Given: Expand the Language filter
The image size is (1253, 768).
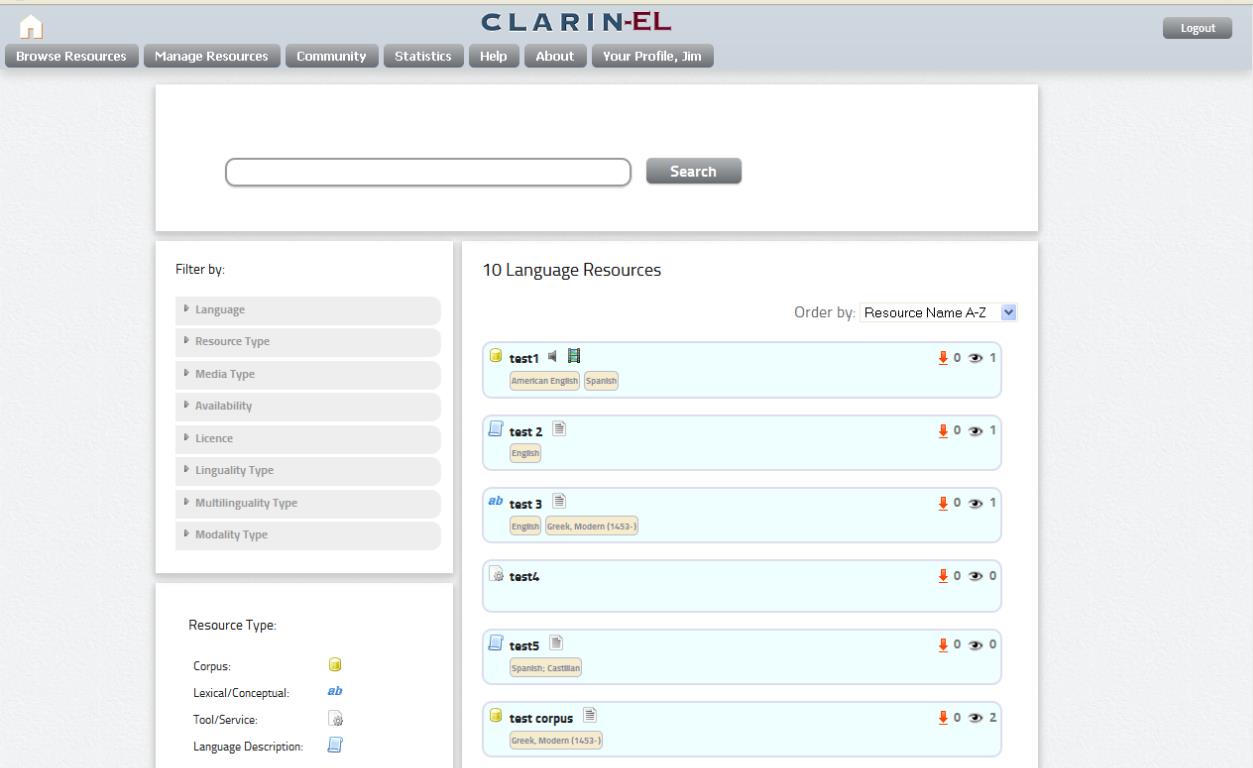Looking at the screenshot, I should [308, 310].
